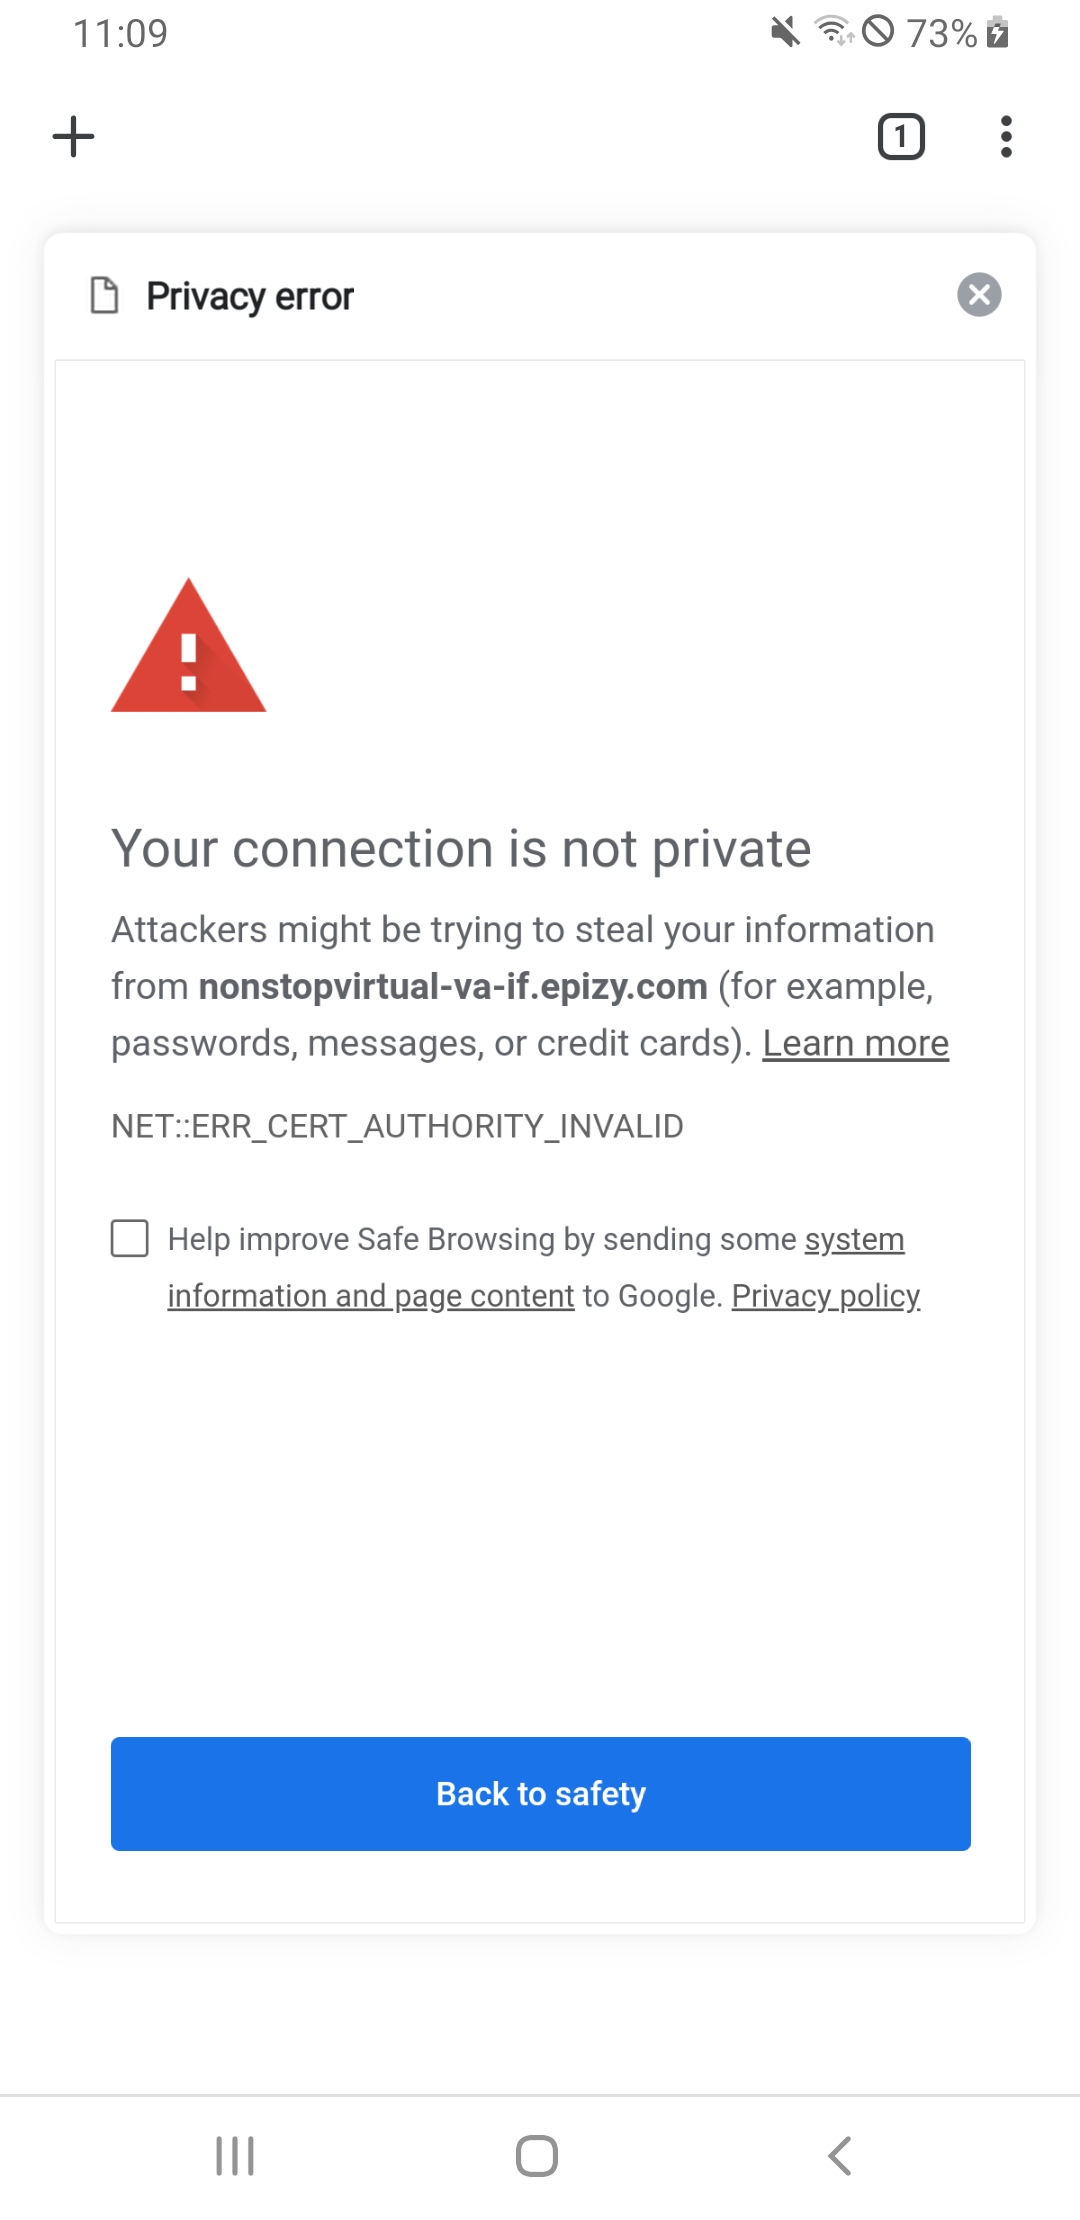Tap the page icon beside Privacy error
The height and width of the screenshot is (2220, 1080).
pos(105,296)
